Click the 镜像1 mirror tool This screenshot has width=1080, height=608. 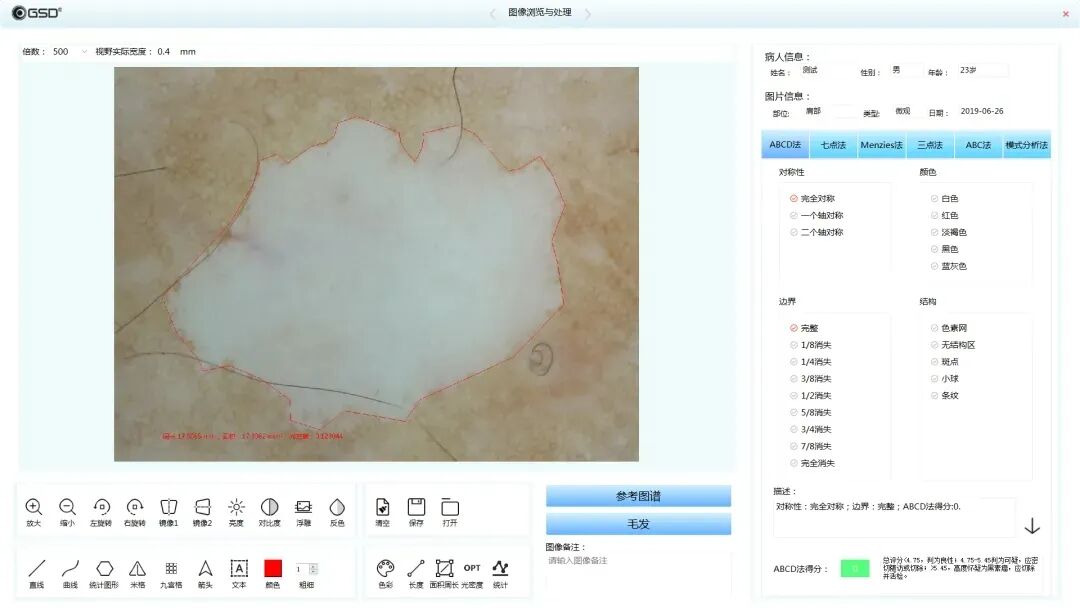click(169, 509)
